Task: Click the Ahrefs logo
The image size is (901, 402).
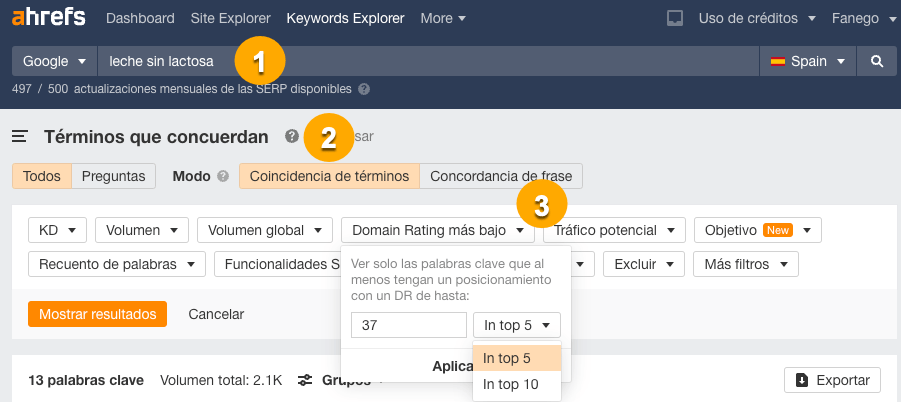Action: coord(49,18)
